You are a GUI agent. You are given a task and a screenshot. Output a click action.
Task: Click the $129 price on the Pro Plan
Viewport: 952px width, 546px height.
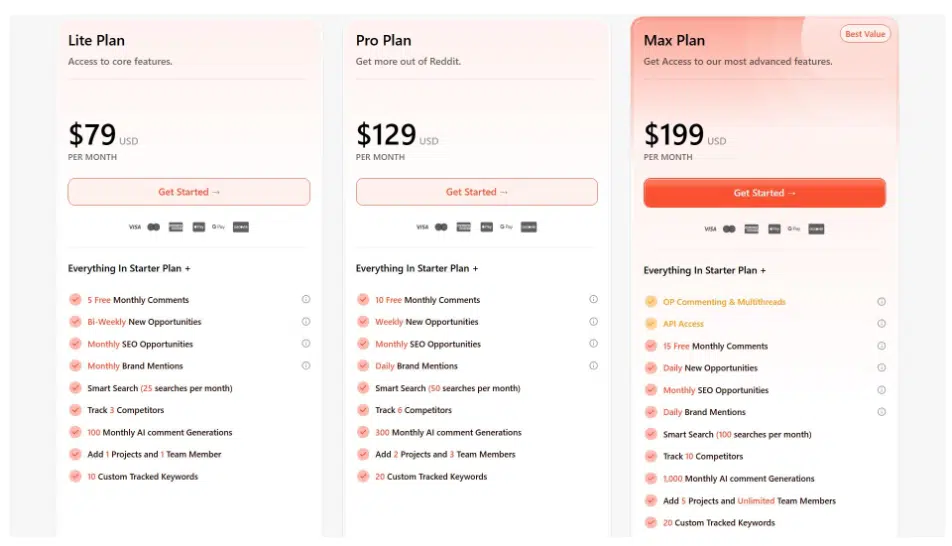tap(385, 134)
